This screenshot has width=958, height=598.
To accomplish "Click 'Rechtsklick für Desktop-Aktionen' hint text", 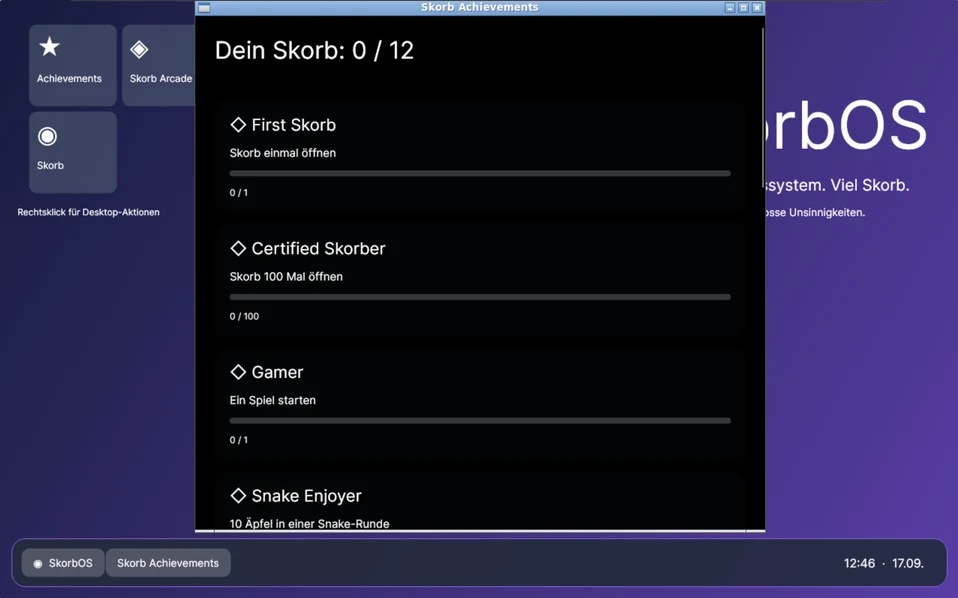I will (x=88, y=212).
